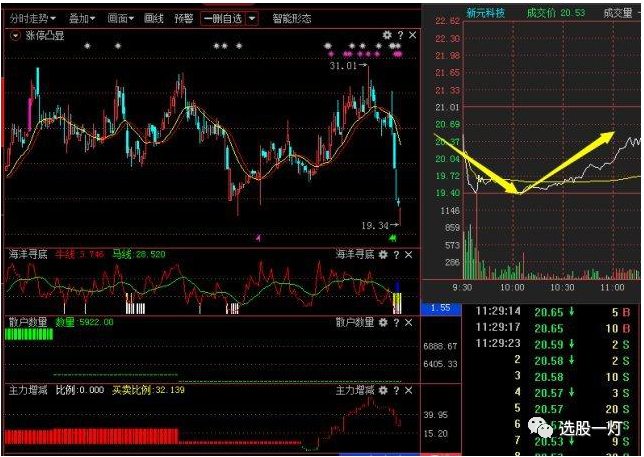Select the 画线 drawing tool menu
This screenshot has height=457, width=644.
point(154,18)
